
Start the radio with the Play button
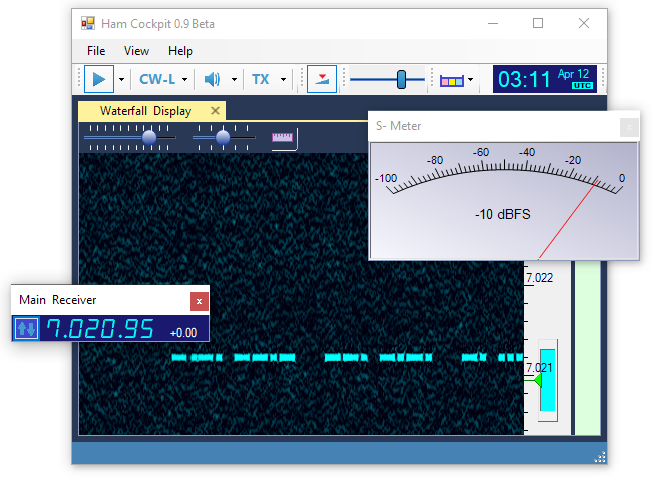99,79
